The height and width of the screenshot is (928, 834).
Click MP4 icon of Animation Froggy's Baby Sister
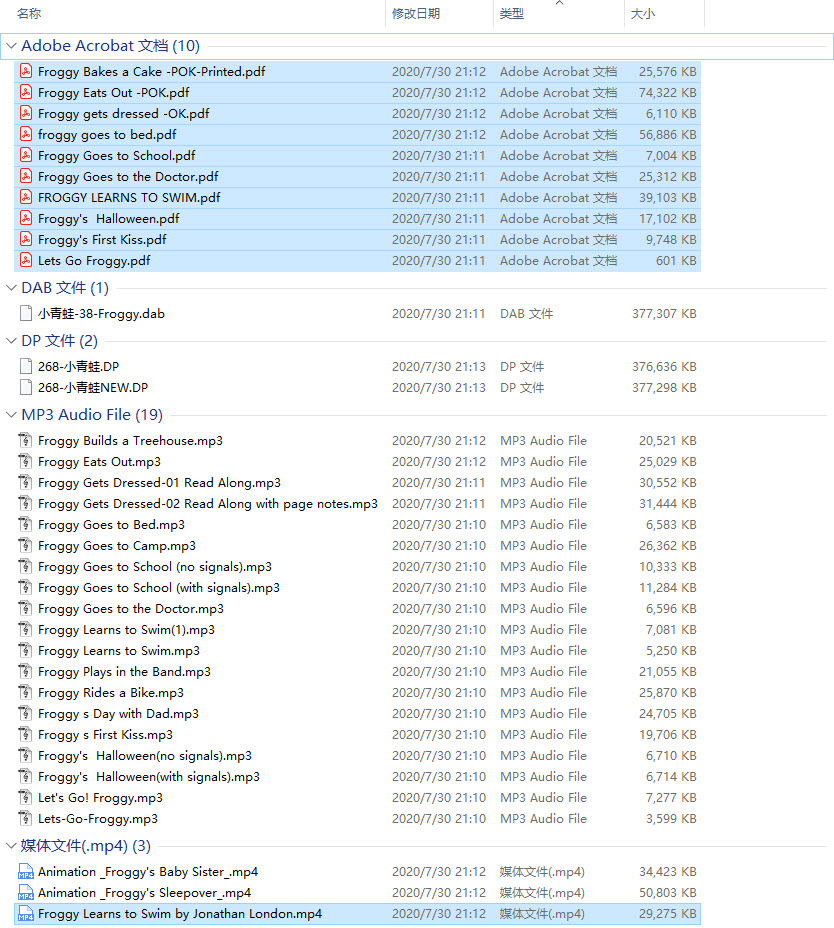(26, 872)
